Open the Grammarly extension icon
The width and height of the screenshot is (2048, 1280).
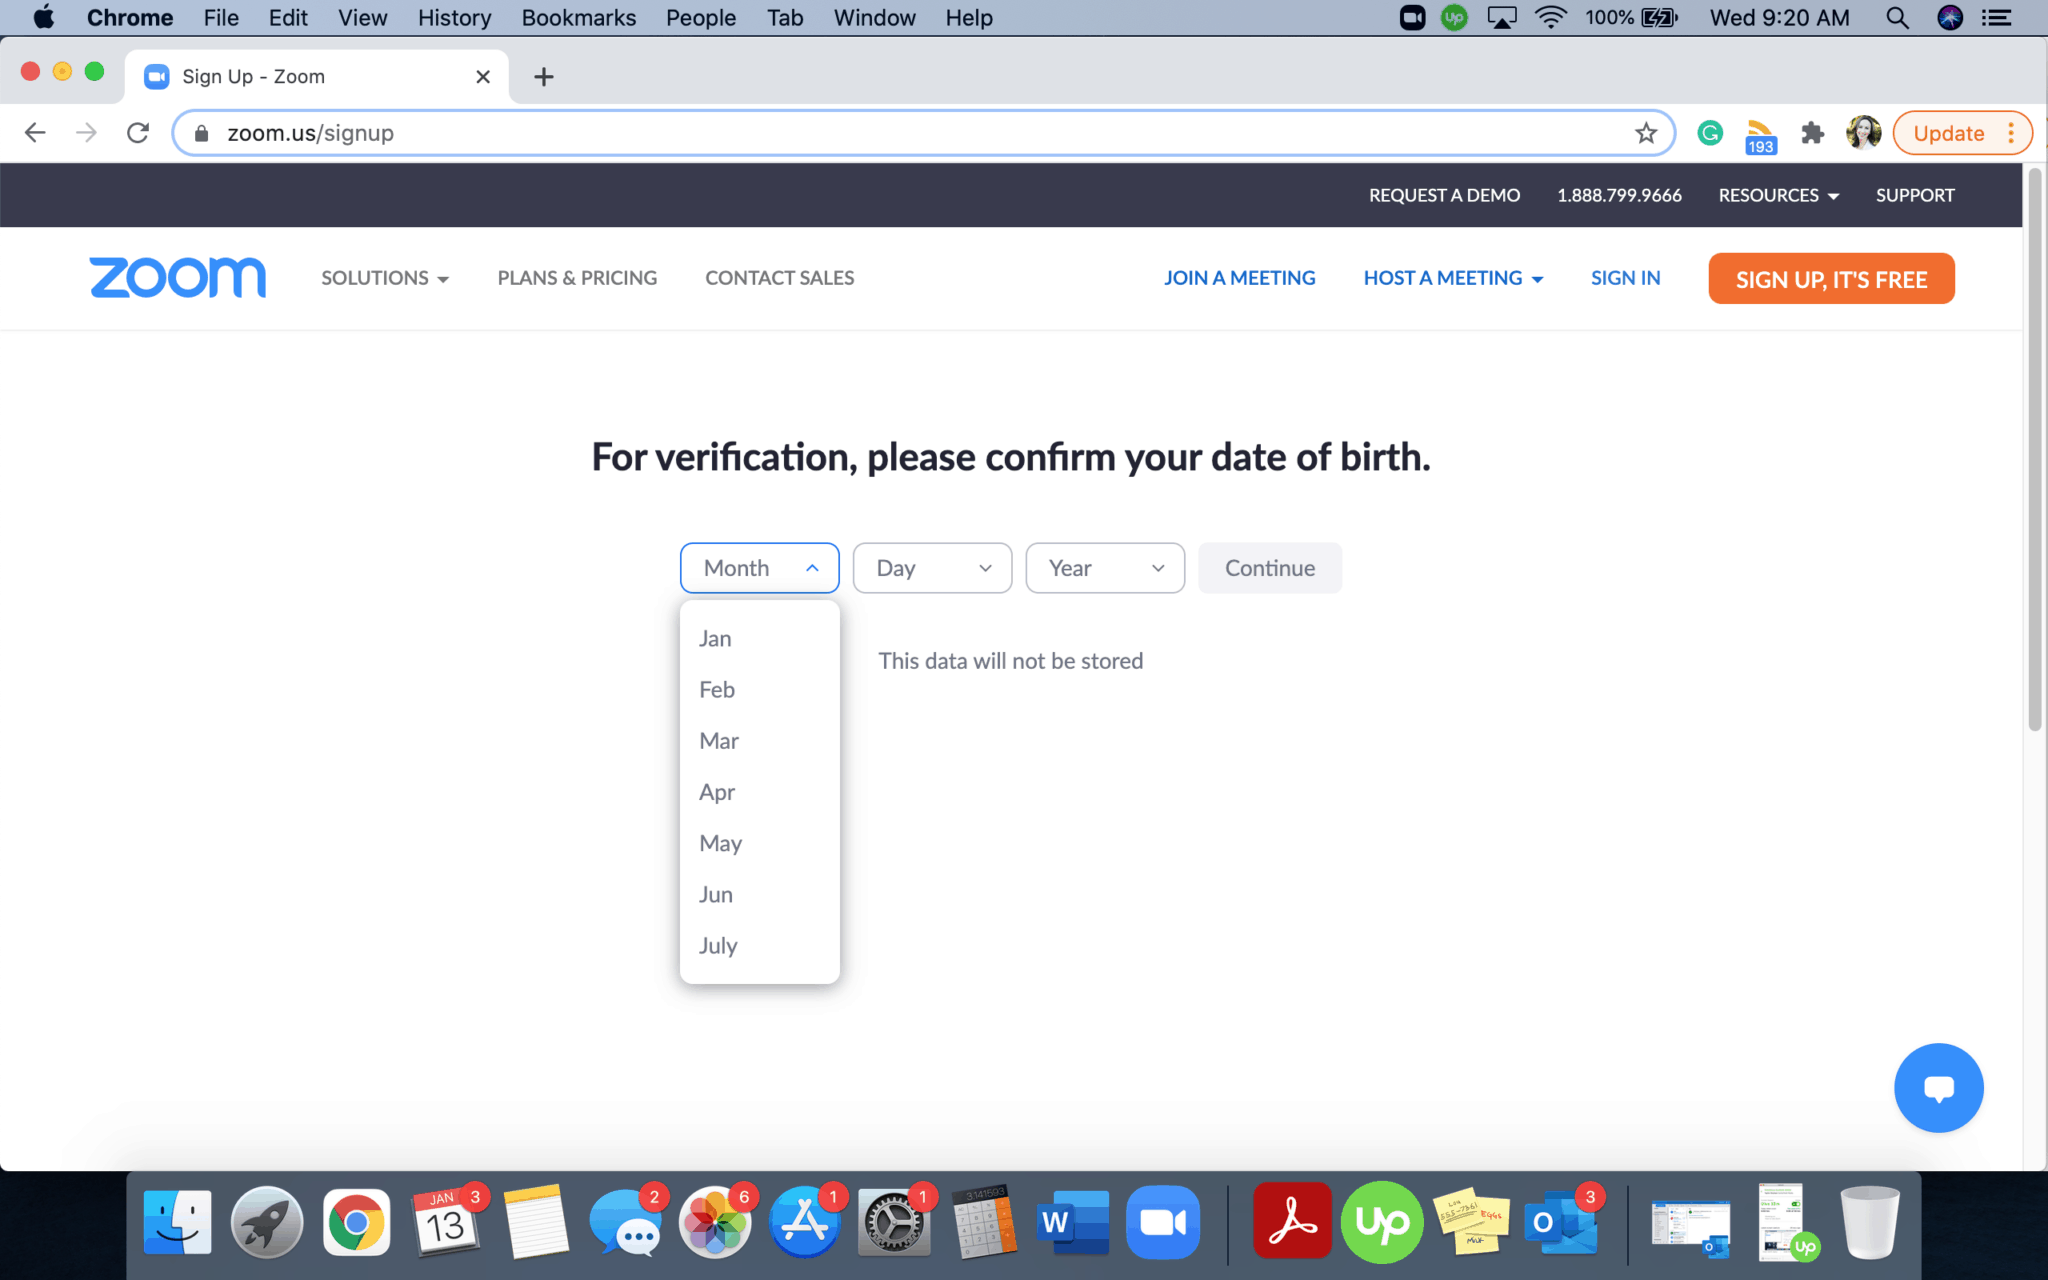click(1710, 133)
